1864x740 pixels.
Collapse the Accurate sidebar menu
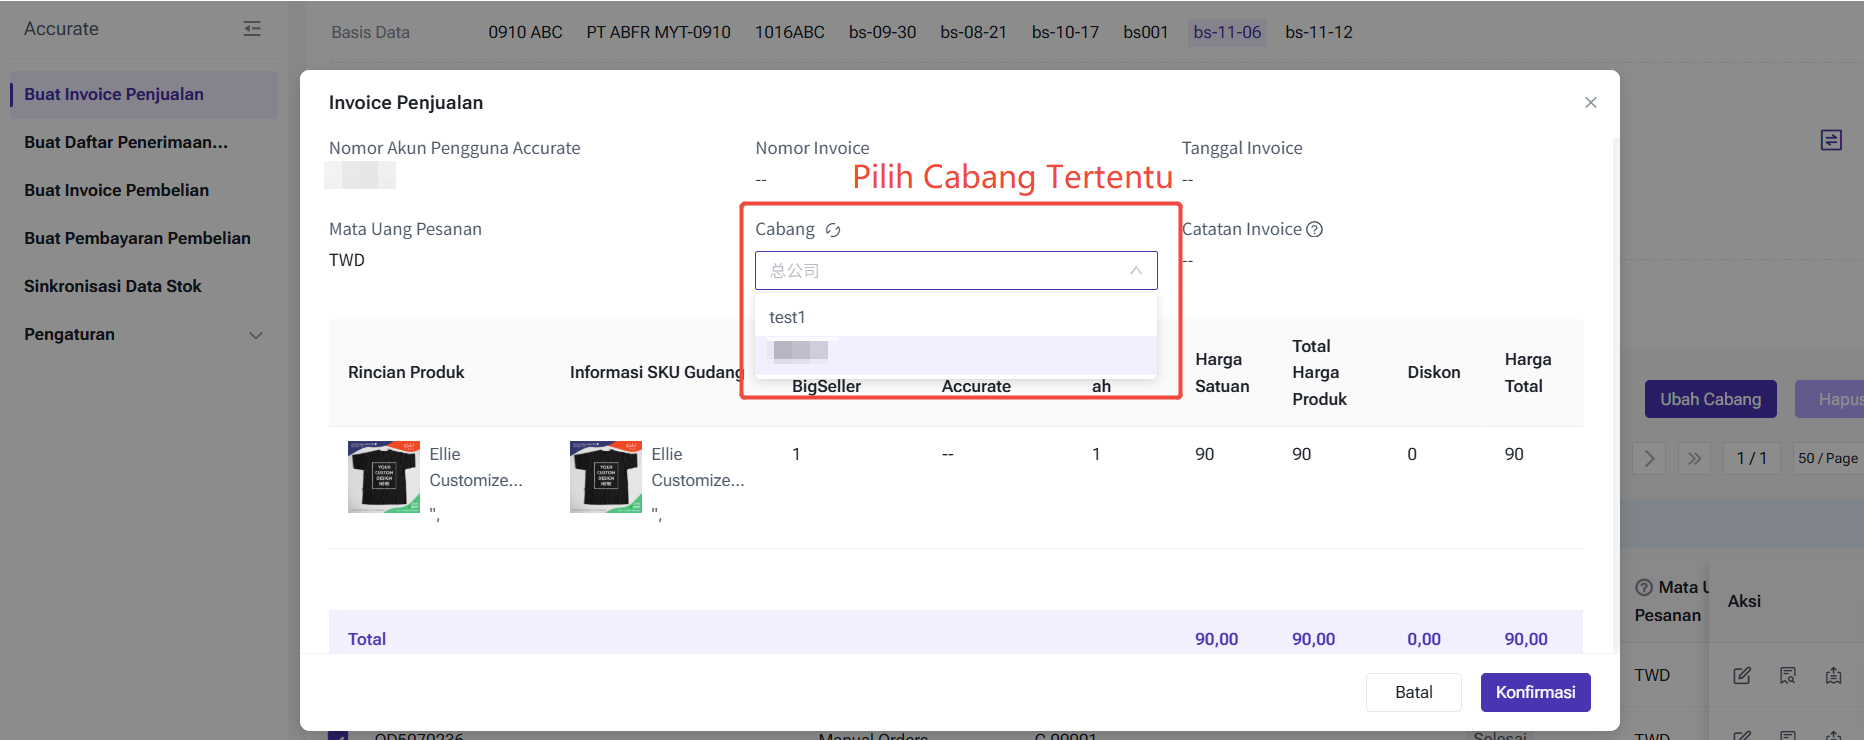coord(252,29)
